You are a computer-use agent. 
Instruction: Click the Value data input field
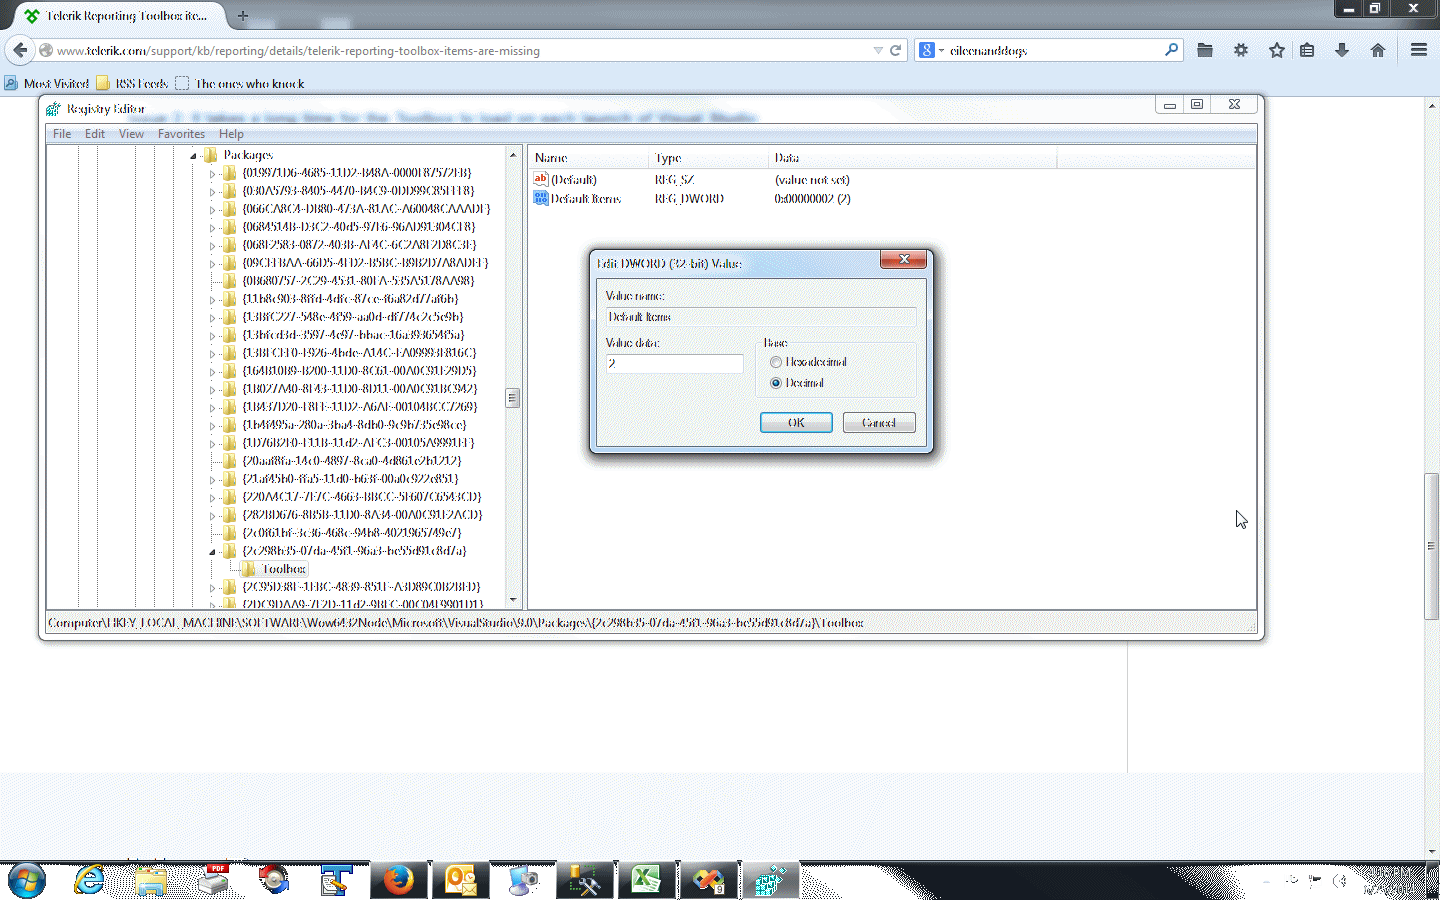pyautogui.click(x=674, y=364)
